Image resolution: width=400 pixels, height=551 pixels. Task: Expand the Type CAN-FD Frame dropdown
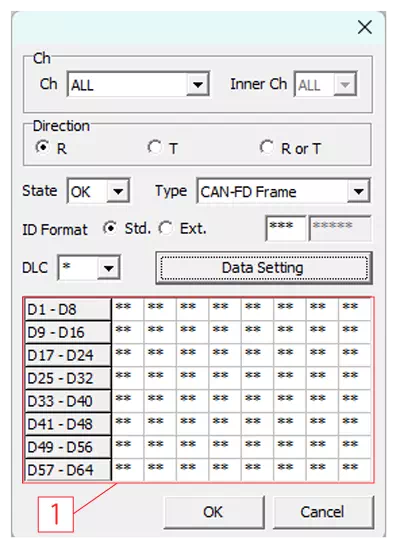pos(283,191)
